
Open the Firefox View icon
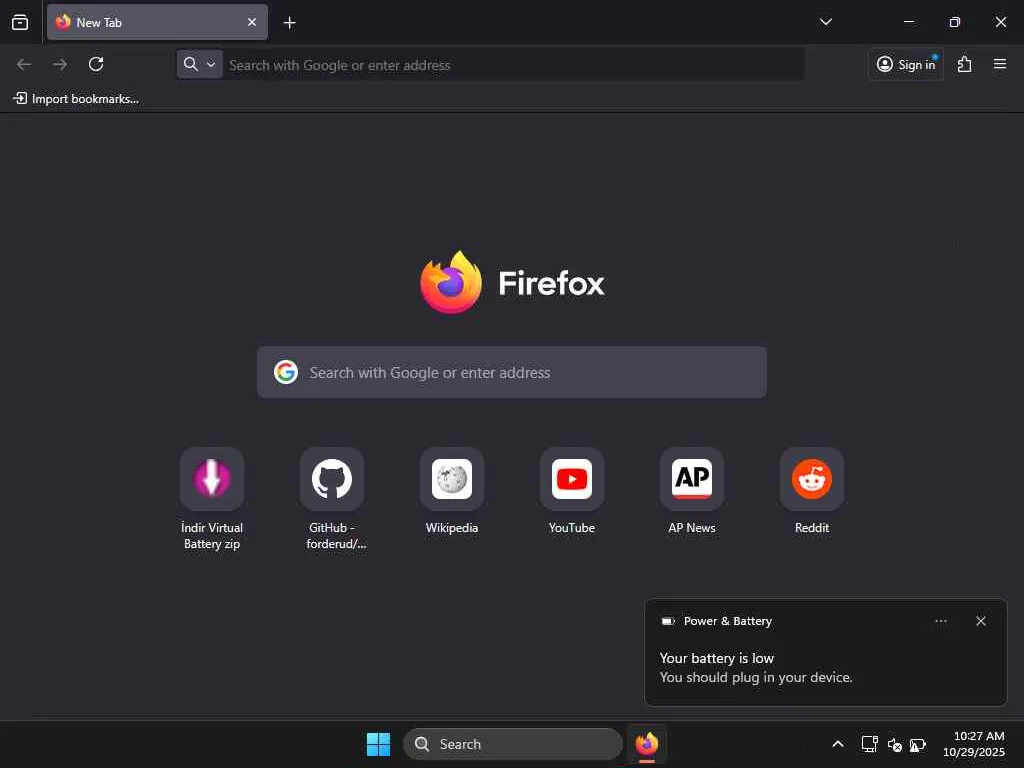pyautogui.click(x=20, y=22)
